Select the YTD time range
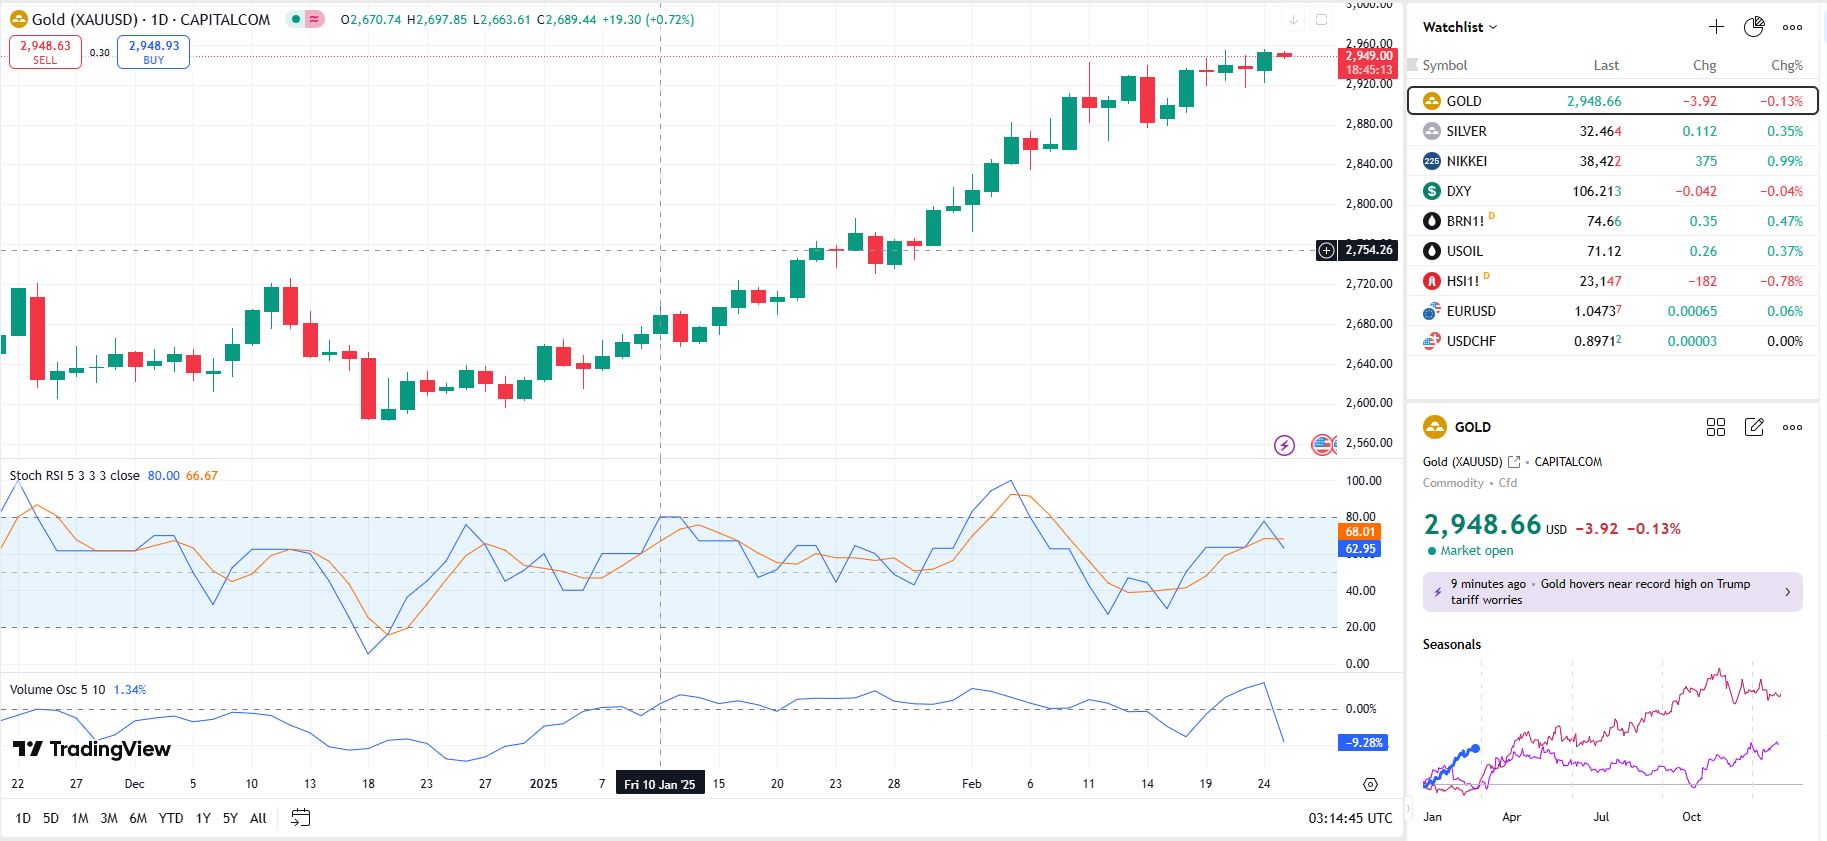Screen dimensions: 1827x841 tap(171, 818)
